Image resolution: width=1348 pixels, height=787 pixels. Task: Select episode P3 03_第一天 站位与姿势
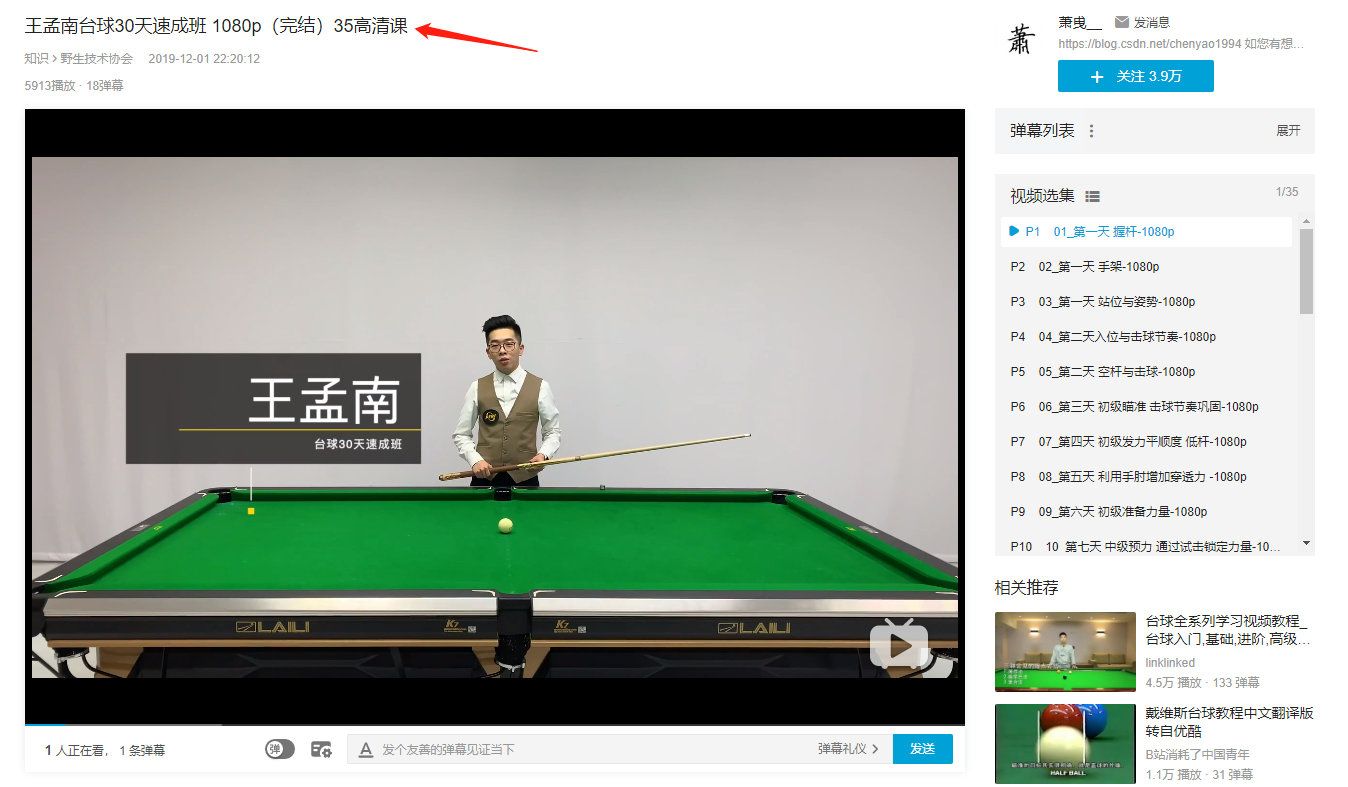pyautogui.click(x=1147, y=301)
